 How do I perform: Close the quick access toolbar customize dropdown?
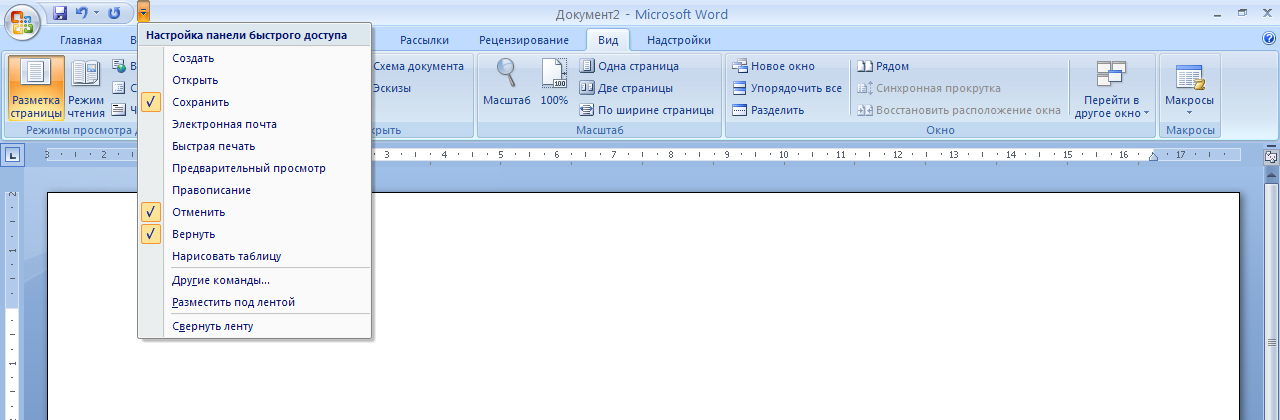[145, 13]
